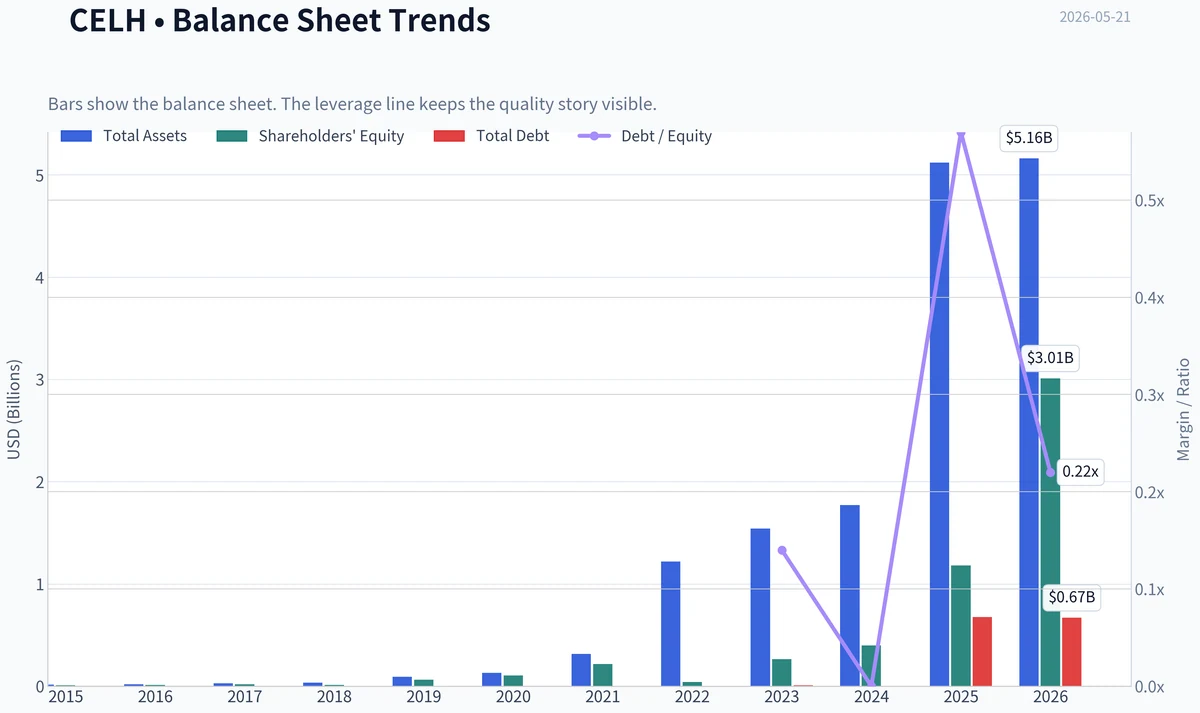The image size is (1200, 713).
Task: Click the $0.67B data label
Action: [x=1072, y=598]
